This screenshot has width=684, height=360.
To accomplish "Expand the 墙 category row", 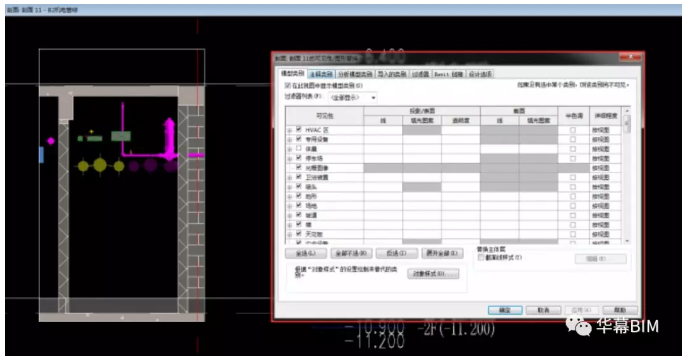I will click(x=290, y=225).
